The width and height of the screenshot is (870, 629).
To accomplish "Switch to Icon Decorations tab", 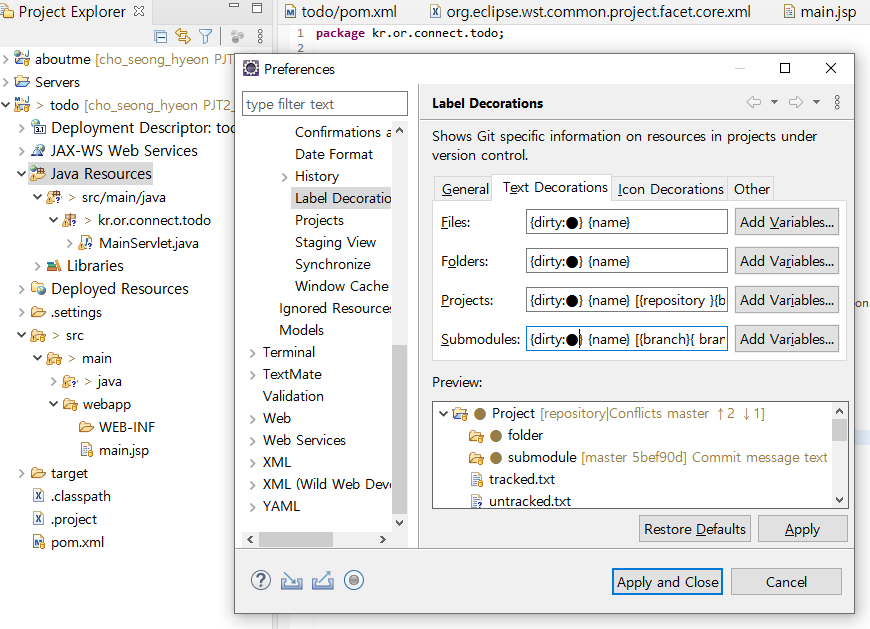I will pyautogui.click(x=670, y=189).
